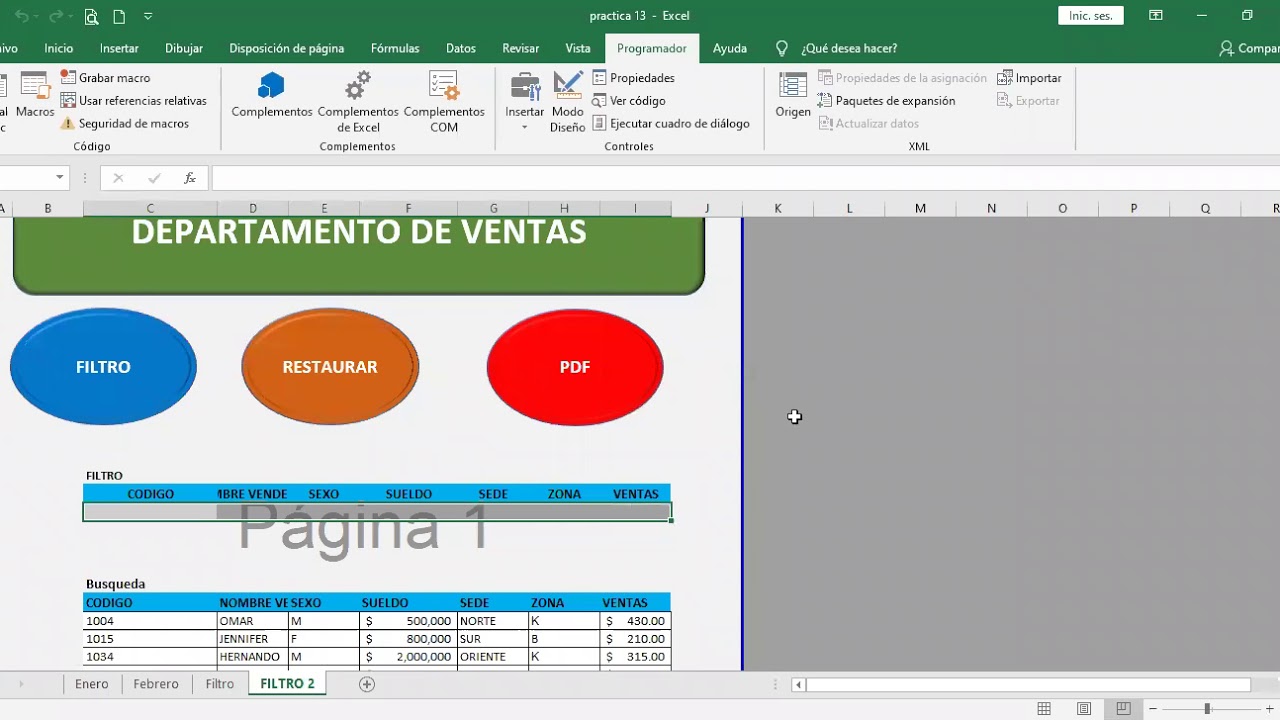Open control Propiedades
Image resolution: width=1280 pixels, height=720 pixels.
pyautogui.click(x=634, y=78)
